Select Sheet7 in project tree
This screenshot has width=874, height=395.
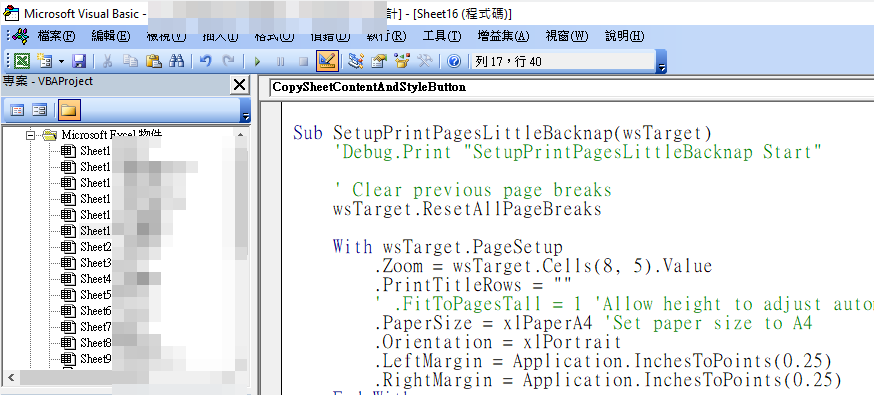pyautogui.click(x=95, y=327)
